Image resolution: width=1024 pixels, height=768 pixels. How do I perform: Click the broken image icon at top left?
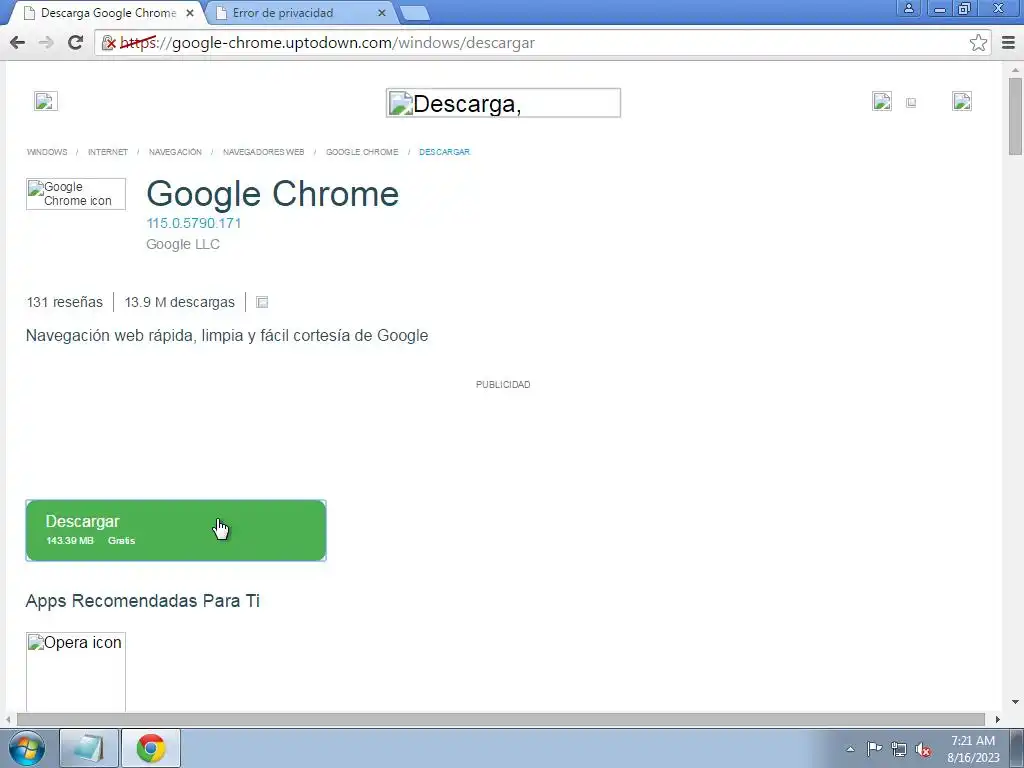point(46,101)
